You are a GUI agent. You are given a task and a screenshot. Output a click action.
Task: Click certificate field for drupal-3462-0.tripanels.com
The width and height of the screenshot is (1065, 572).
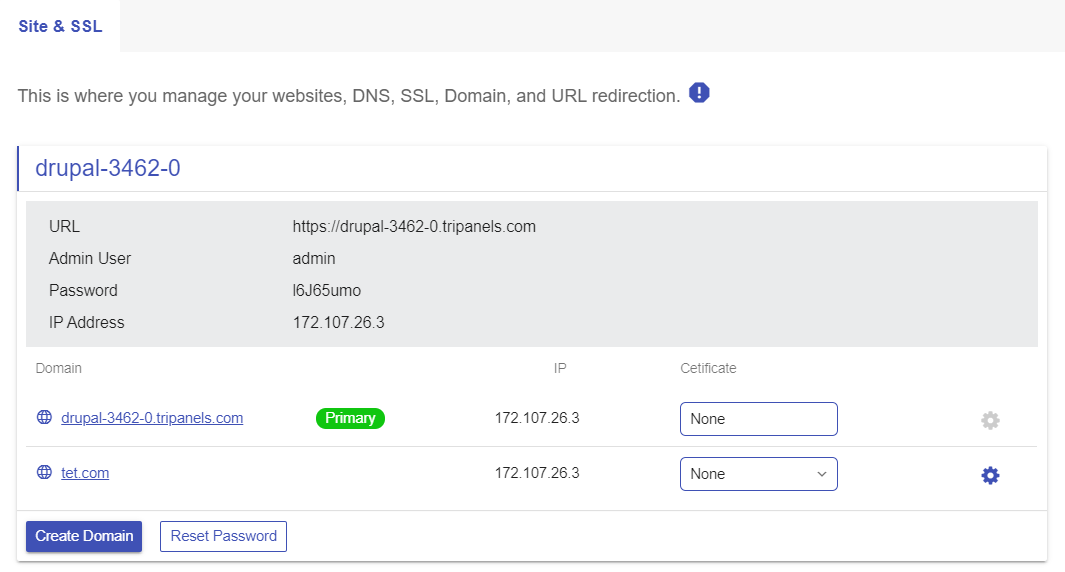759,419
